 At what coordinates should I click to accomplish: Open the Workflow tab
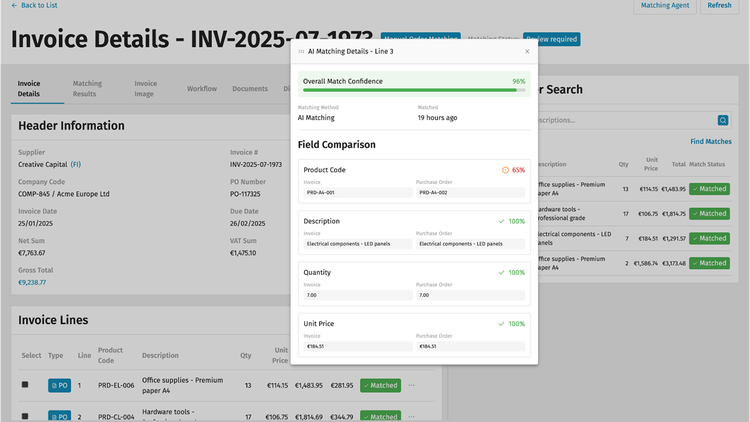pos(202,89)
